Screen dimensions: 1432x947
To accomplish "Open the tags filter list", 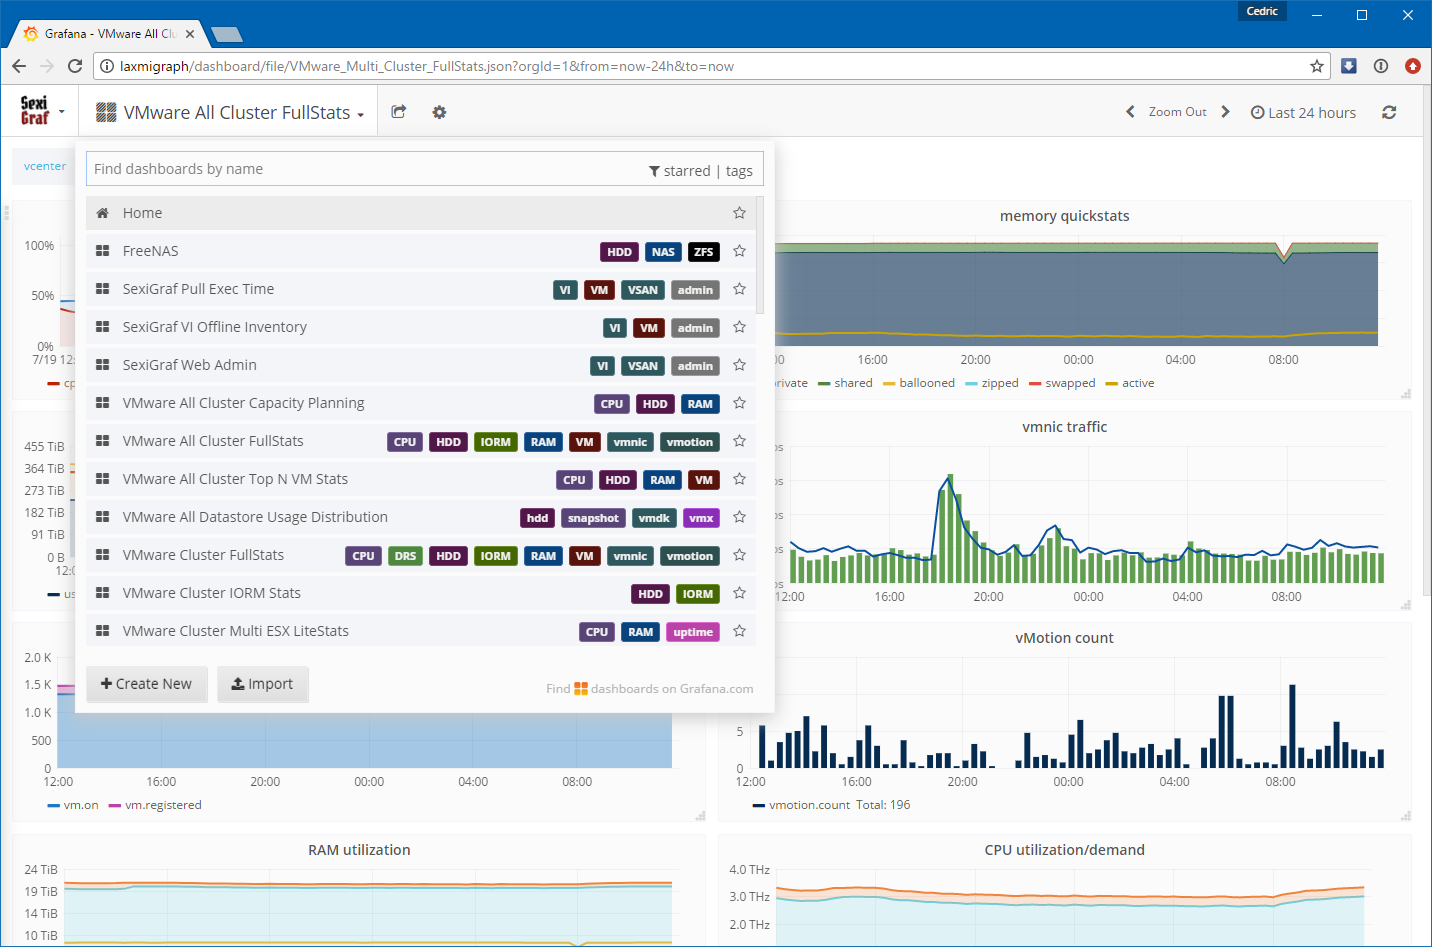I will [739, 171].
